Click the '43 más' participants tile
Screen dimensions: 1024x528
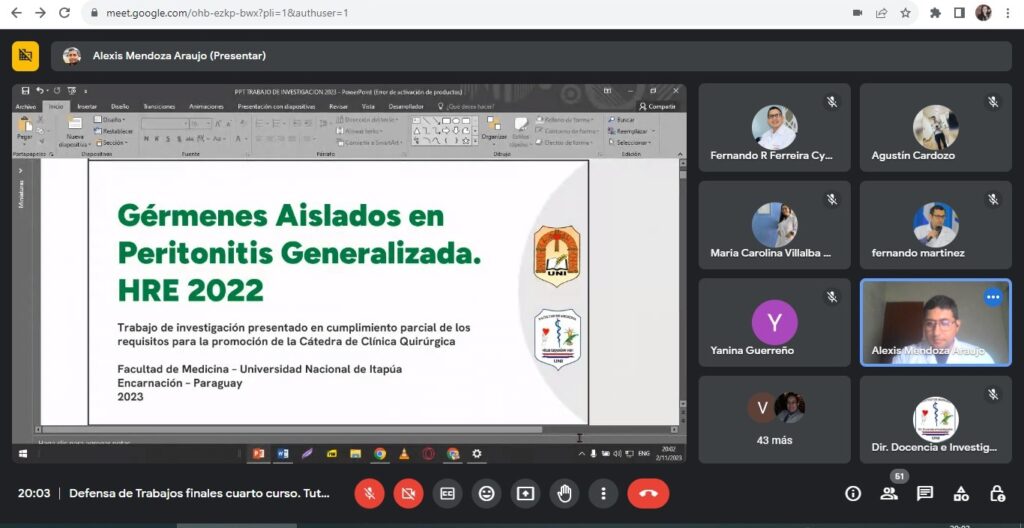point(774,419)
